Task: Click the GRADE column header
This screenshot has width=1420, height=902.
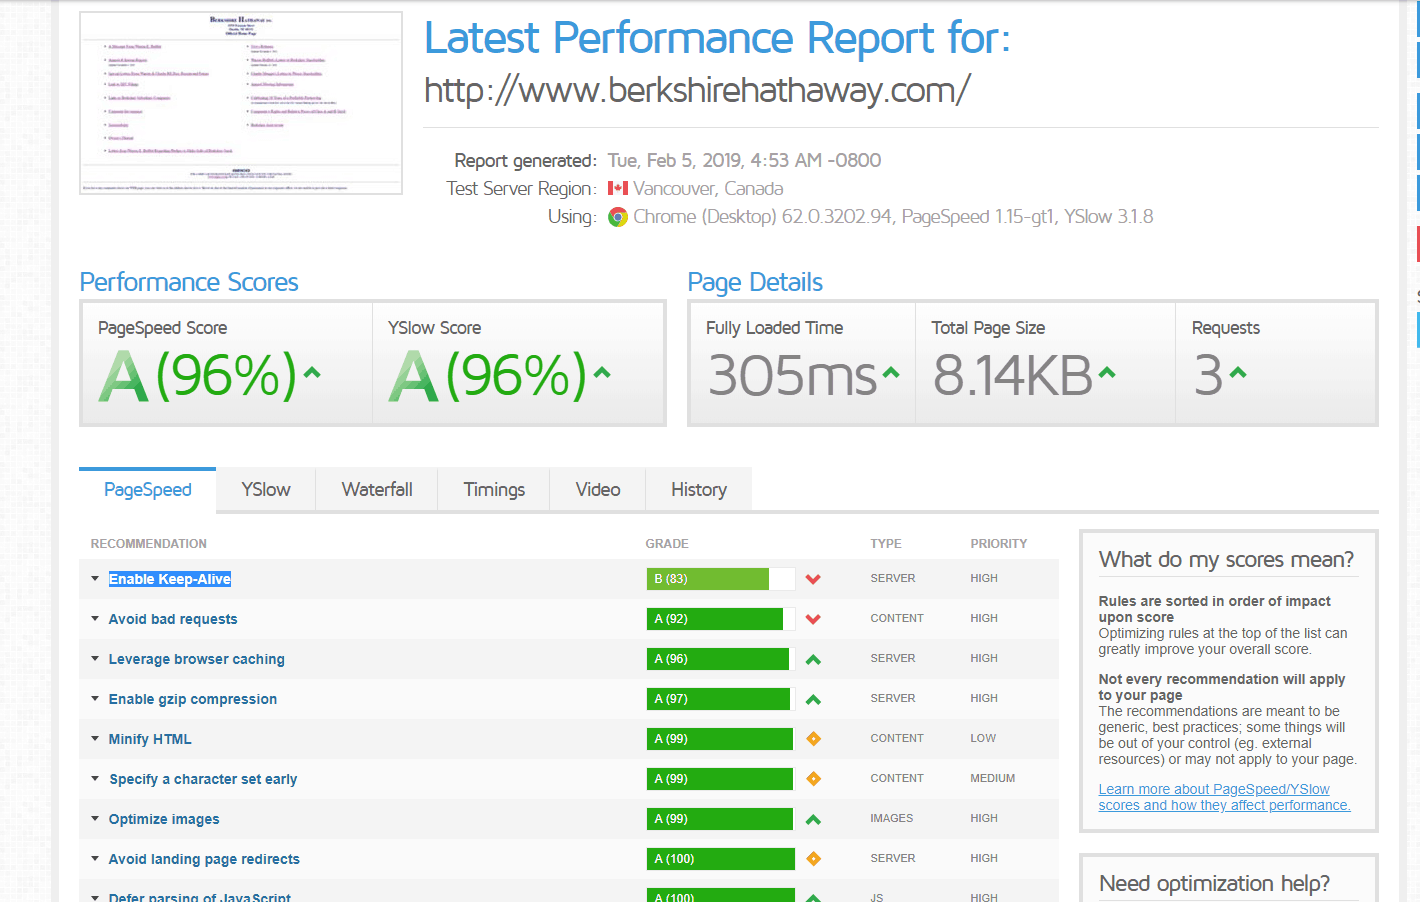Action: click(667, 544)
